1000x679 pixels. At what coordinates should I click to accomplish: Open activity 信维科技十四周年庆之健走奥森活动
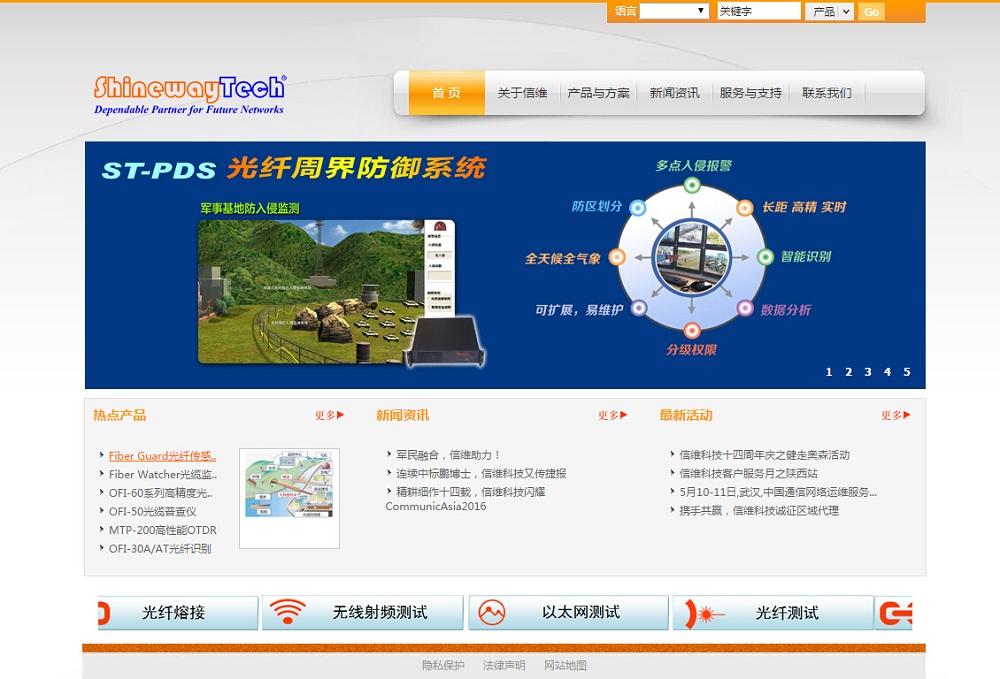(764, 455)
